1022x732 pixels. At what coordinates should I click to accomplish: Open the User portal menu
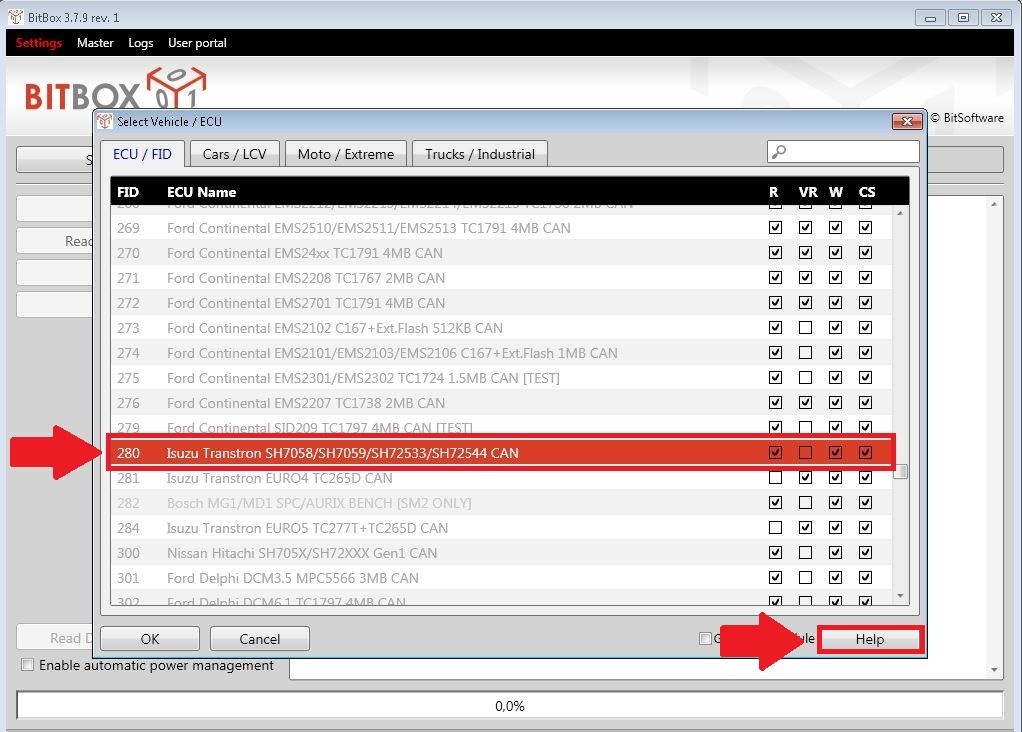coord(197,43)
